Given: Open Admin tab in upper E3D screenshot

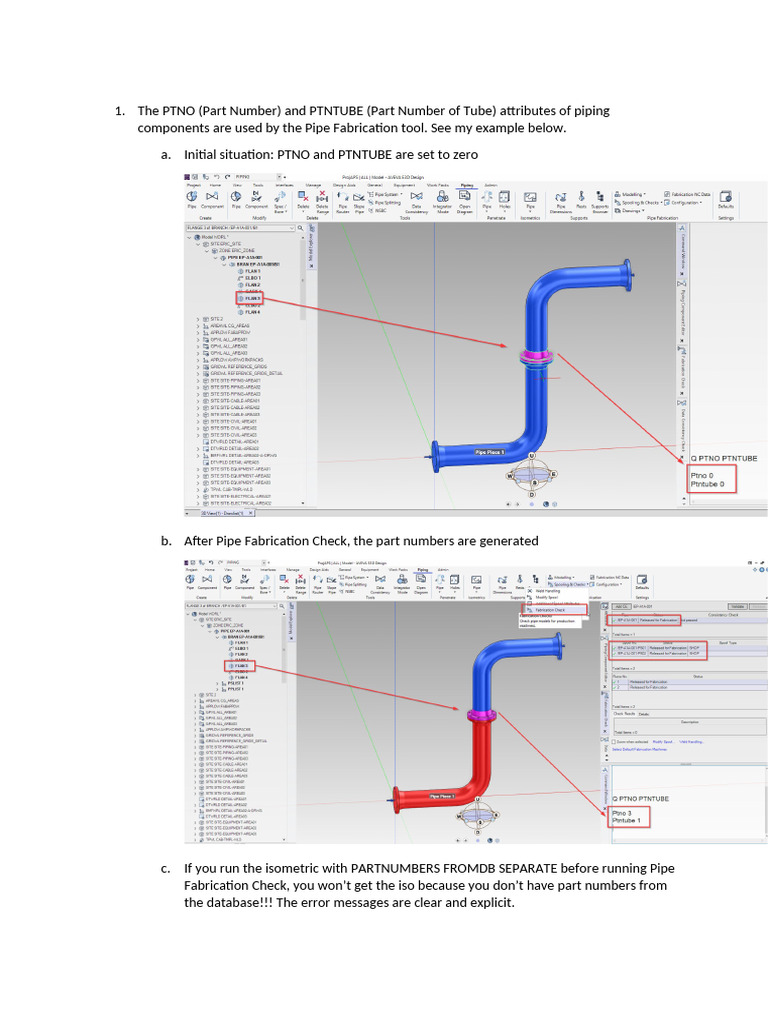Looking at the screenshot, I should point(491,185).
